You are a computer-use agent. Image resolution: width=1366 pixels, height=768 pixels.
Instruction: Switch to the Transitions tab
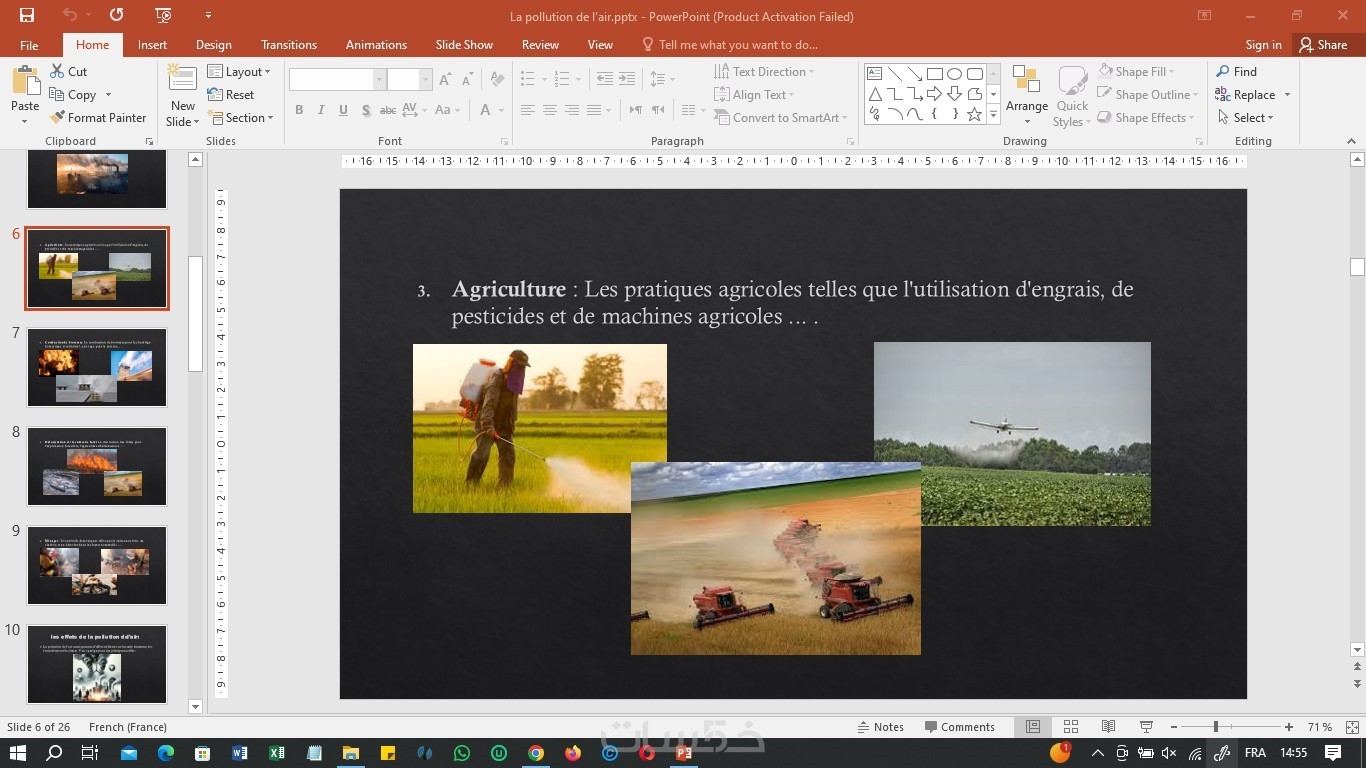click(289, 45)
